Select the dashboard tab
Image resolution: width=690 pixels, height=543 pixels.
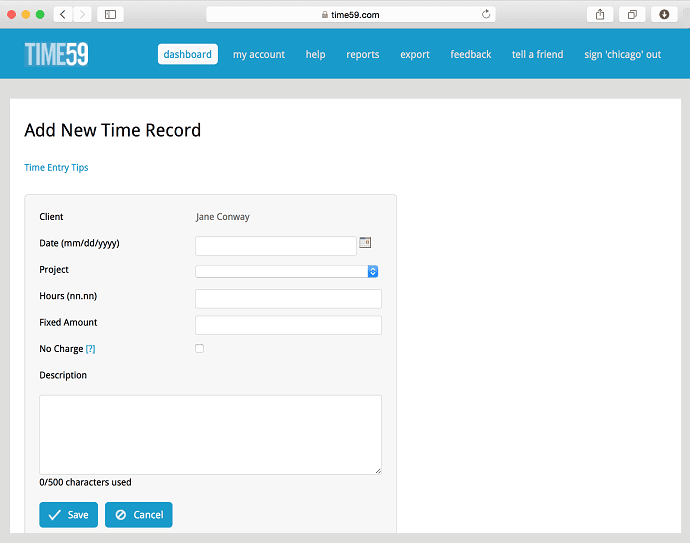click(188, 54)
